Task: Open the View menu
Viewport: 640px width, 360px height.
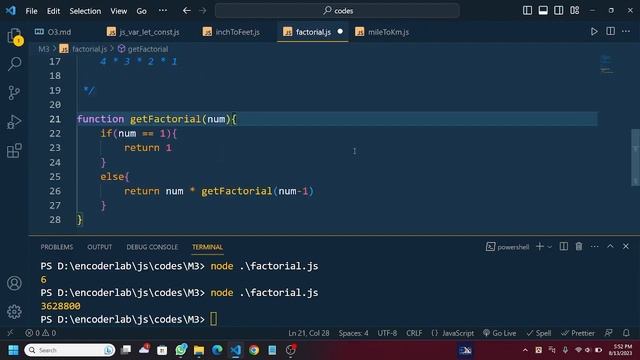Action: pyautogui.click(x=118, y=11)
